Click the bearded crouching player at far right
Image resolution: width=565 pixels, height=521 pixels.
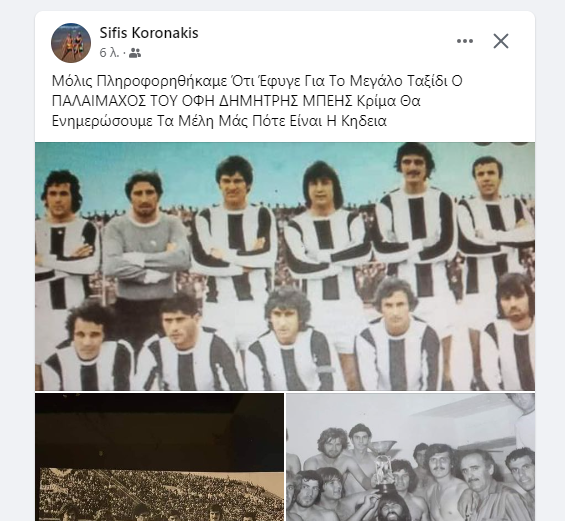(x=510, y=333)
